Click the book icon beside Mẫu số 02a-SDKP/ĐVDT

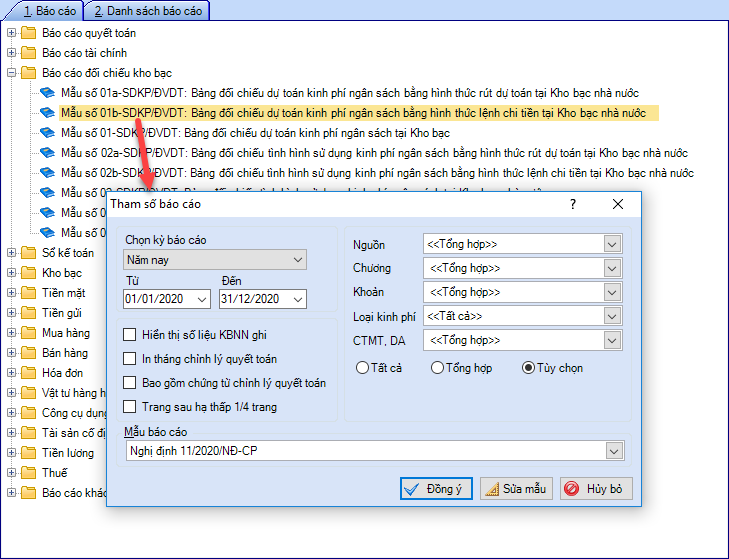tap(48, 153)
